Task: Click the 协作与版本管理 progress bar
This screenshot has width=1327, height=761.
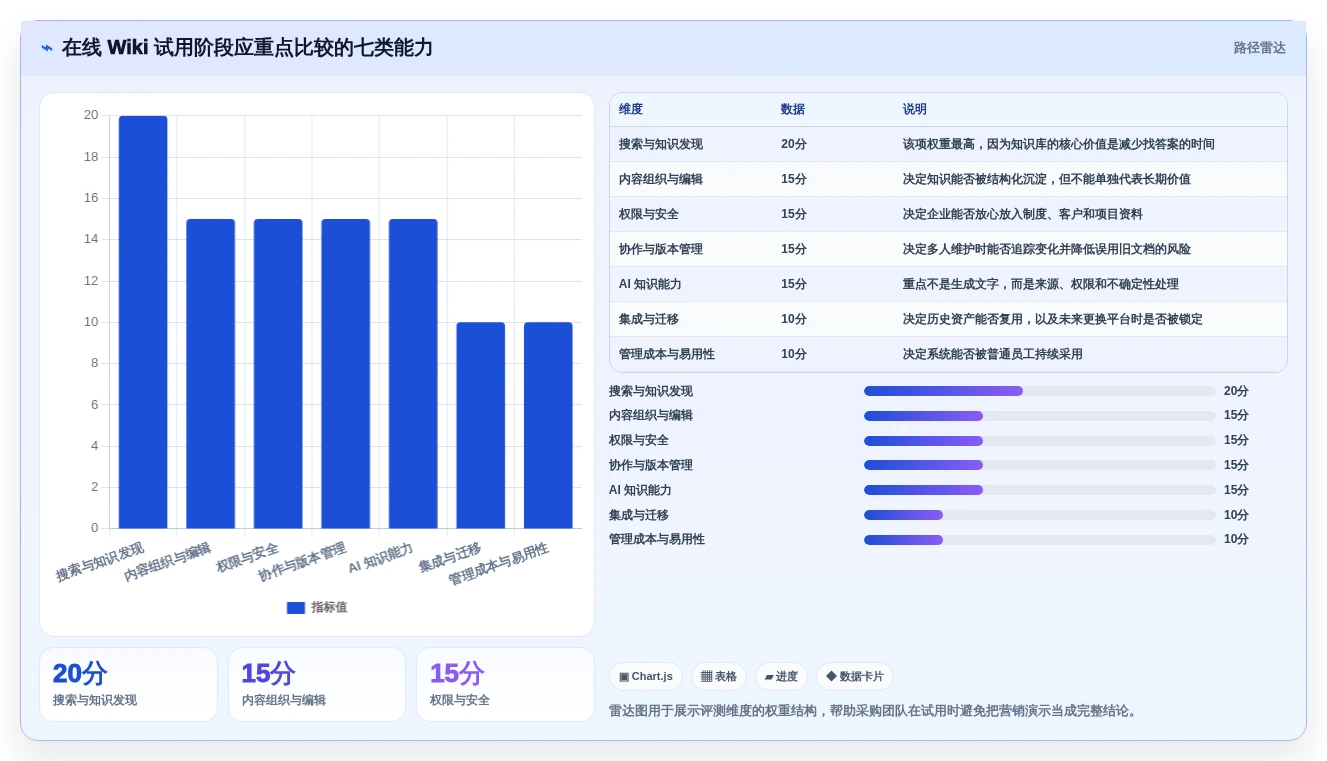Action: 1040,465
